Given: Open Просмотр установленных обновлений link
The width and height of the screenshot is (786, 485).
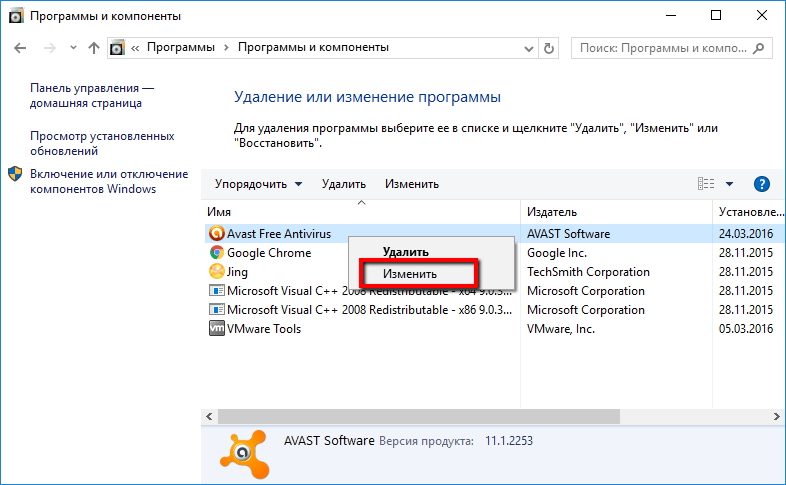Looking at the screenshot, I should (x=102, y=143).
